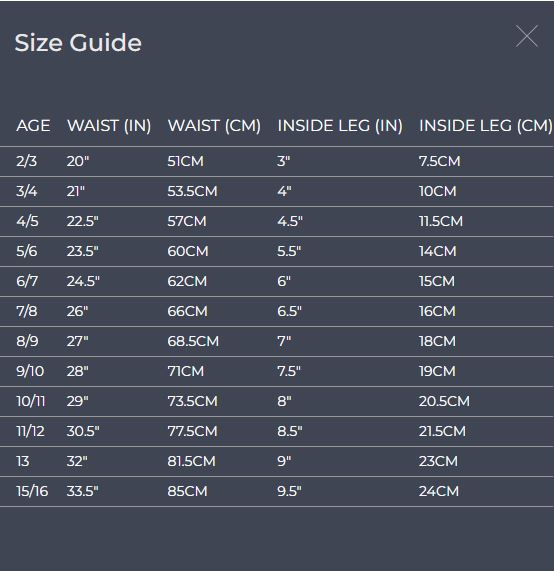Click the 81.5CM waist cell
This screenshot has width=554, height=571.
(192, 461)
